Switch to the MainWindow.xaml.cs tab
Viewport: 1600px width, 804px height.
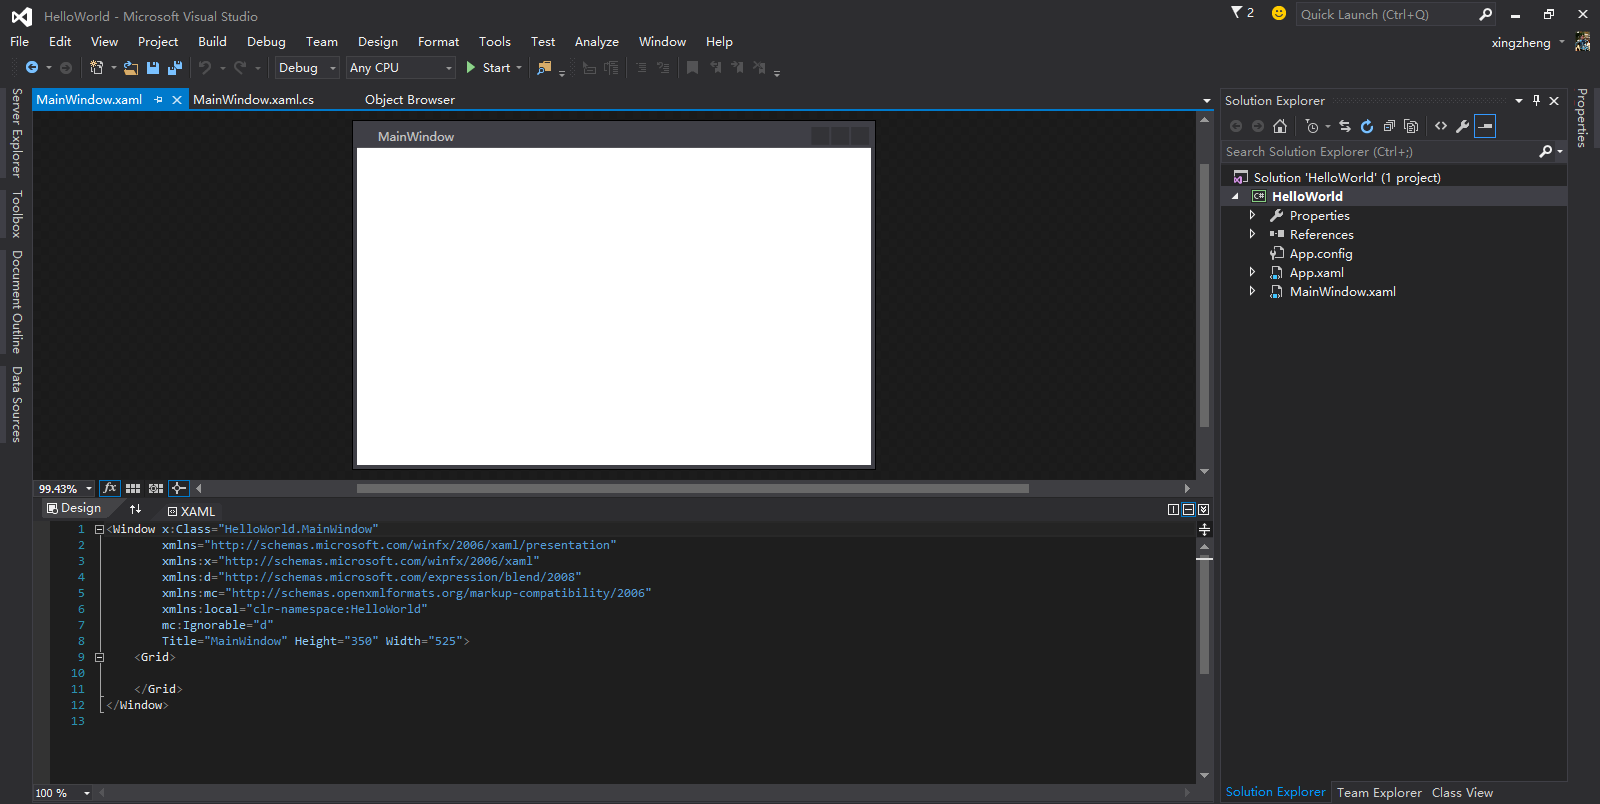[253, 100]
